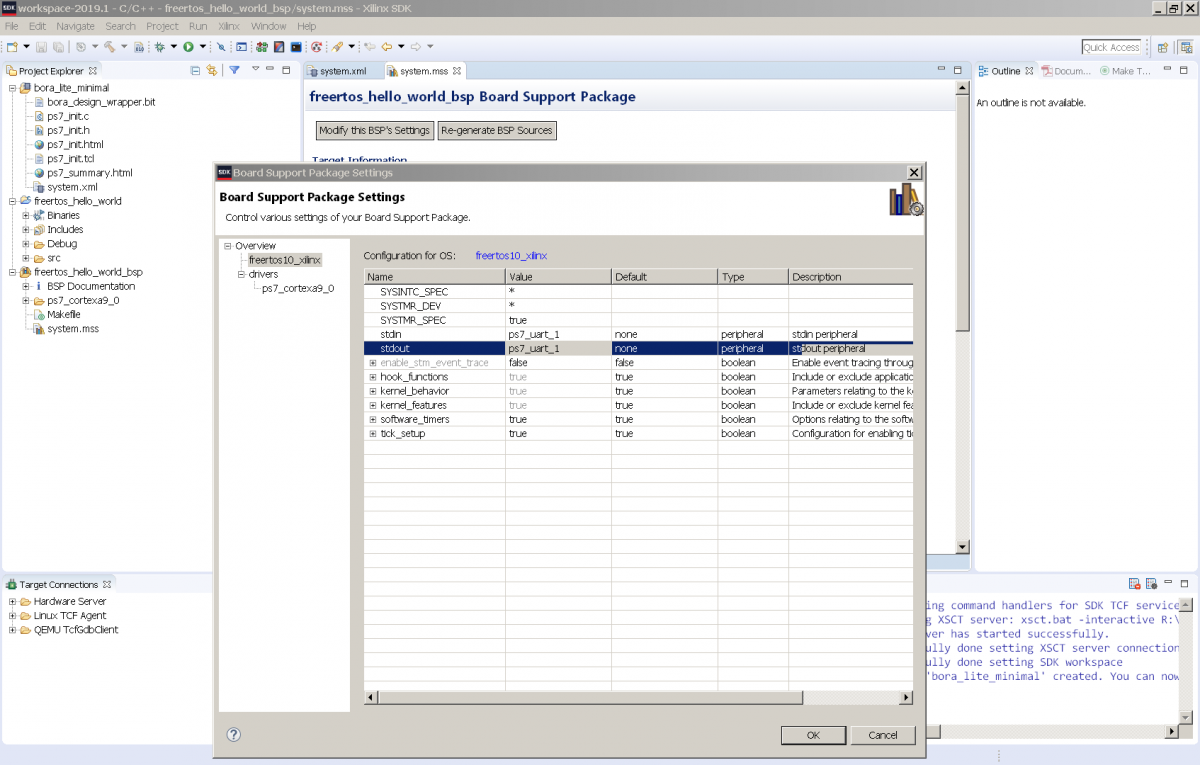The image size is (1200, 765).
Task: Click the filter funnel icon in Project Explorer
Action: [x=234, y=70]
